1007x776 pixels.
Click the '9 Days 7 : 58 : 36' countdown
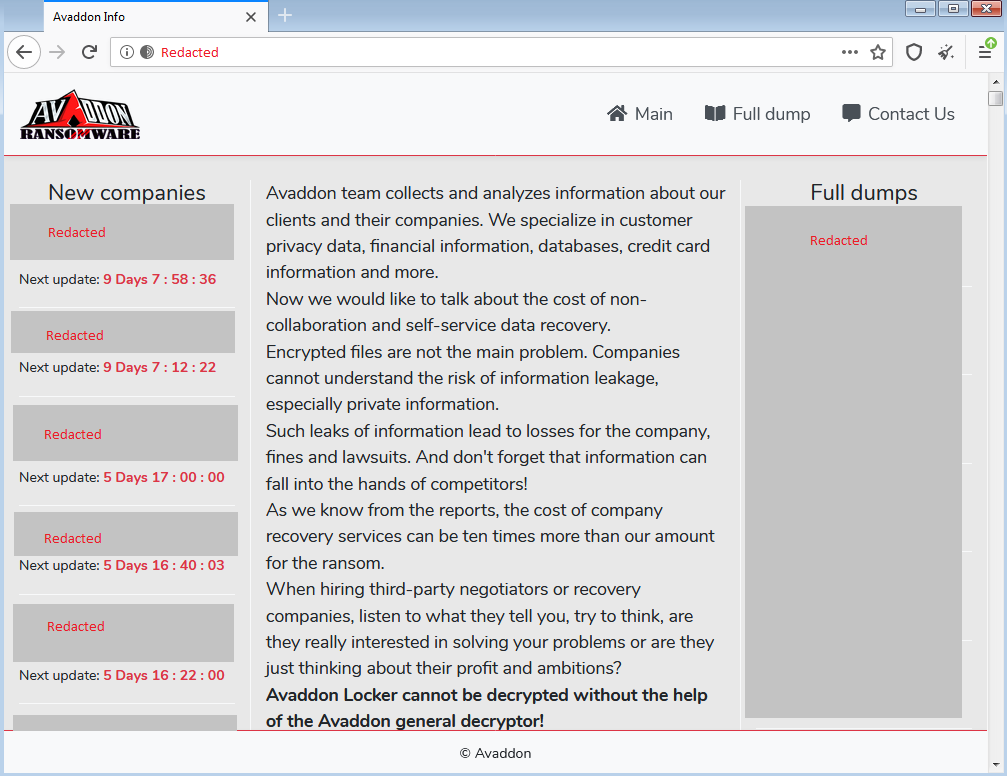160,279
